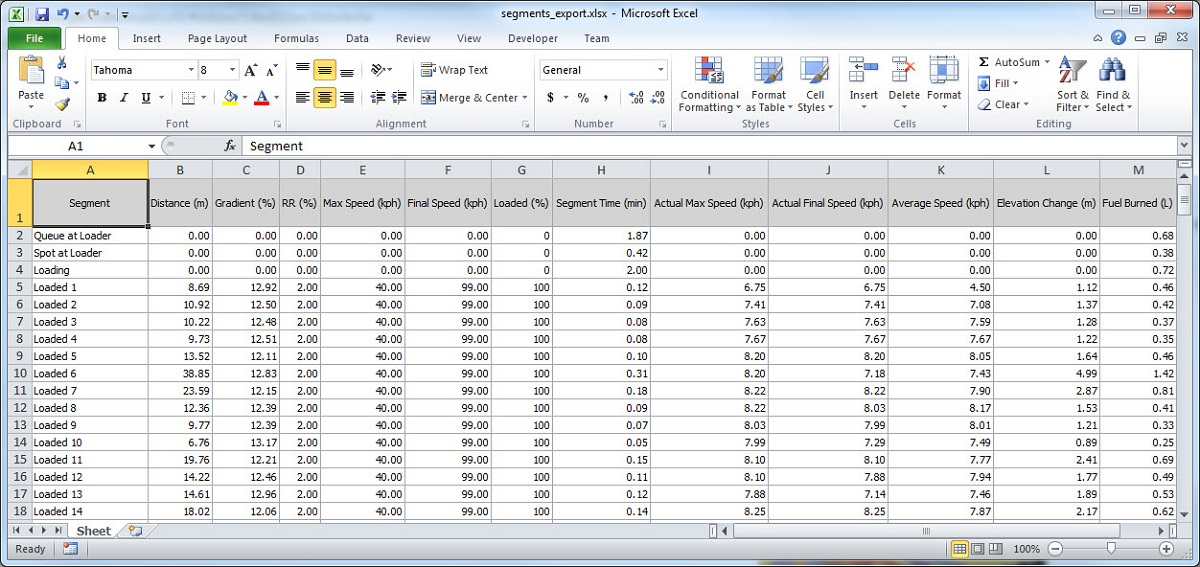Click the zoom slider handle in status bar
Viewport: 1200px width, 567px height.
coord(1111,549)
